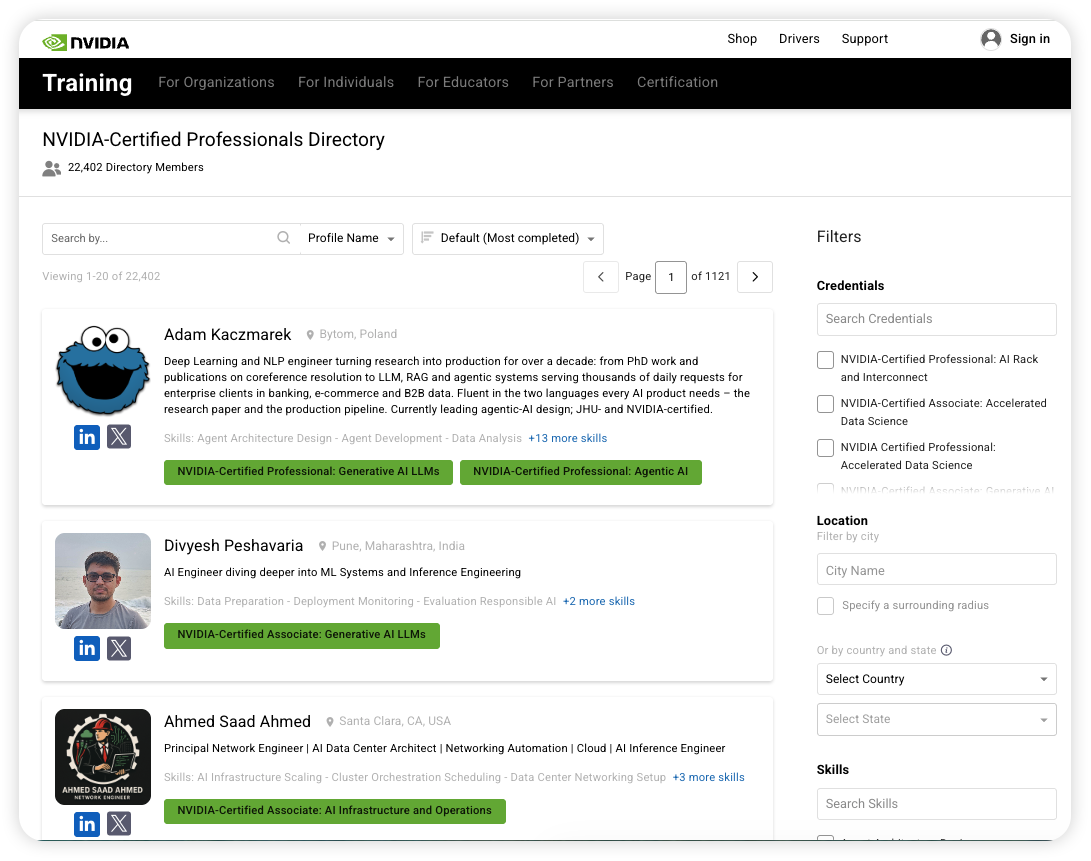
Task: Open Divyesh Peshavaria's LinkedIn icon
Action: click(87, 649)
